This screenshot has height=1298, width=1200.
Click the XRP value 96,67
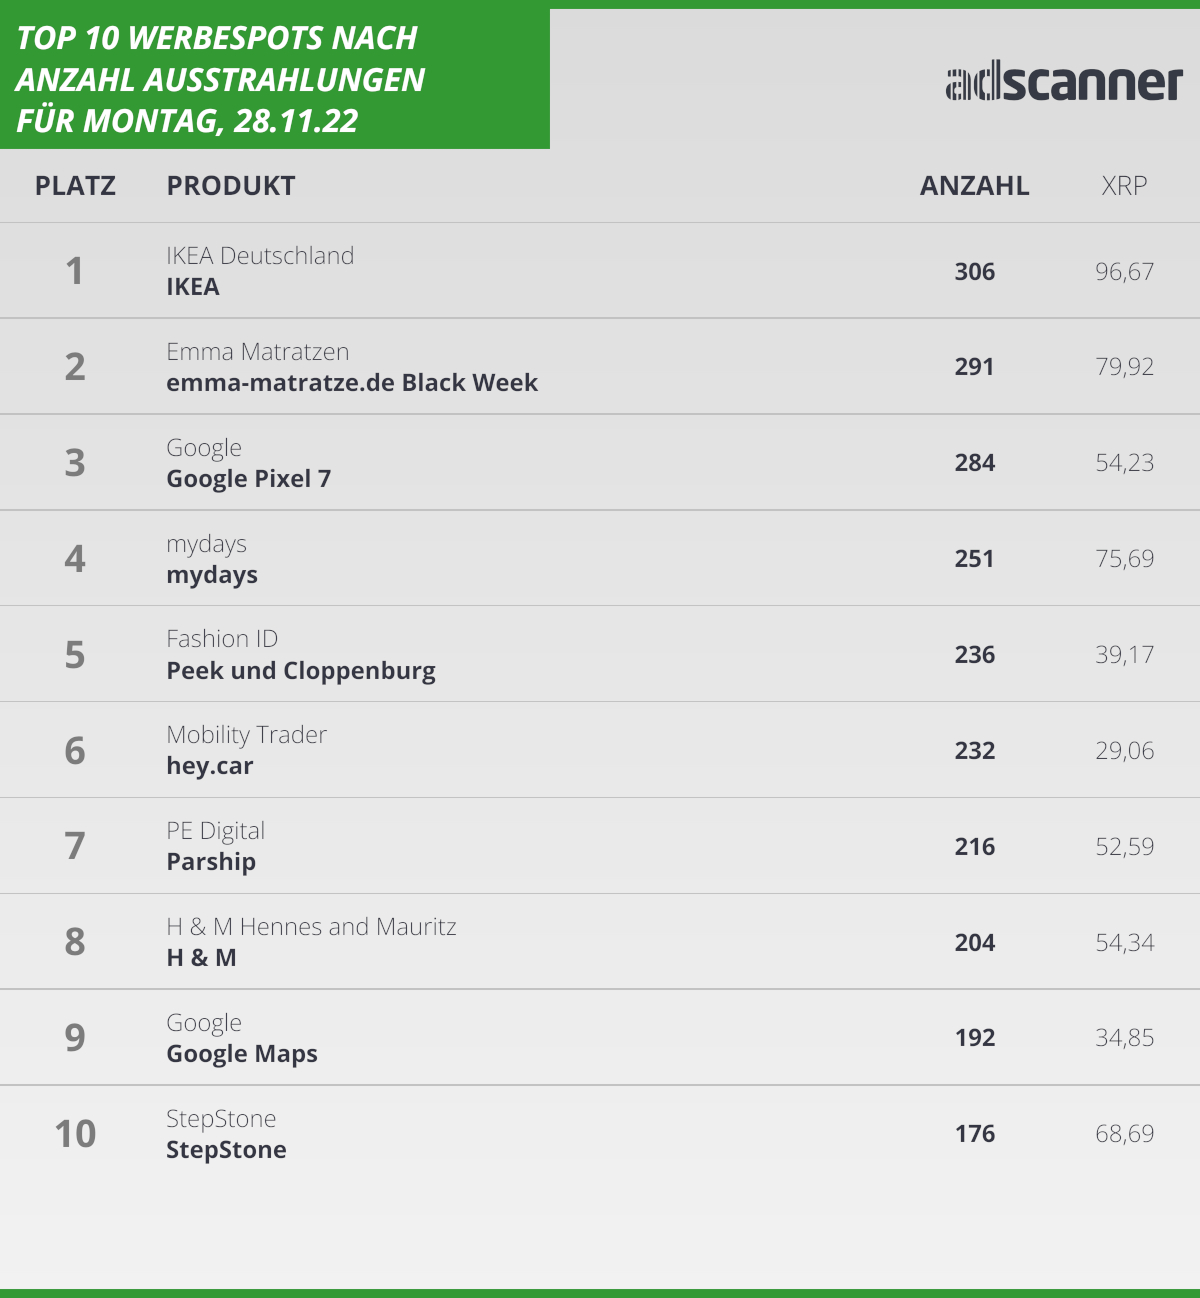tap(1124, 272)
